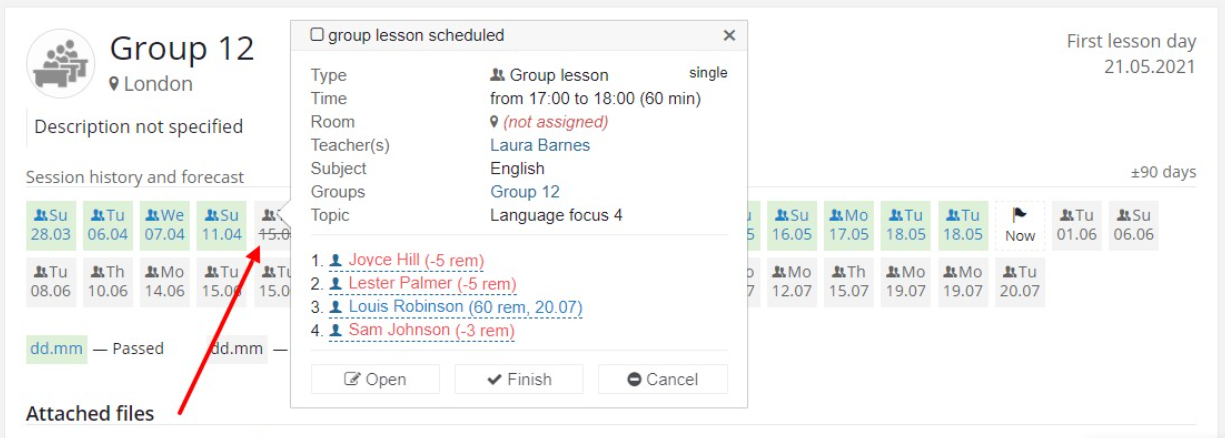Select the Su 28.03 passed session
Image resolution: width=1225 pixels, height=438 pixels.
(x=52, y=225)
